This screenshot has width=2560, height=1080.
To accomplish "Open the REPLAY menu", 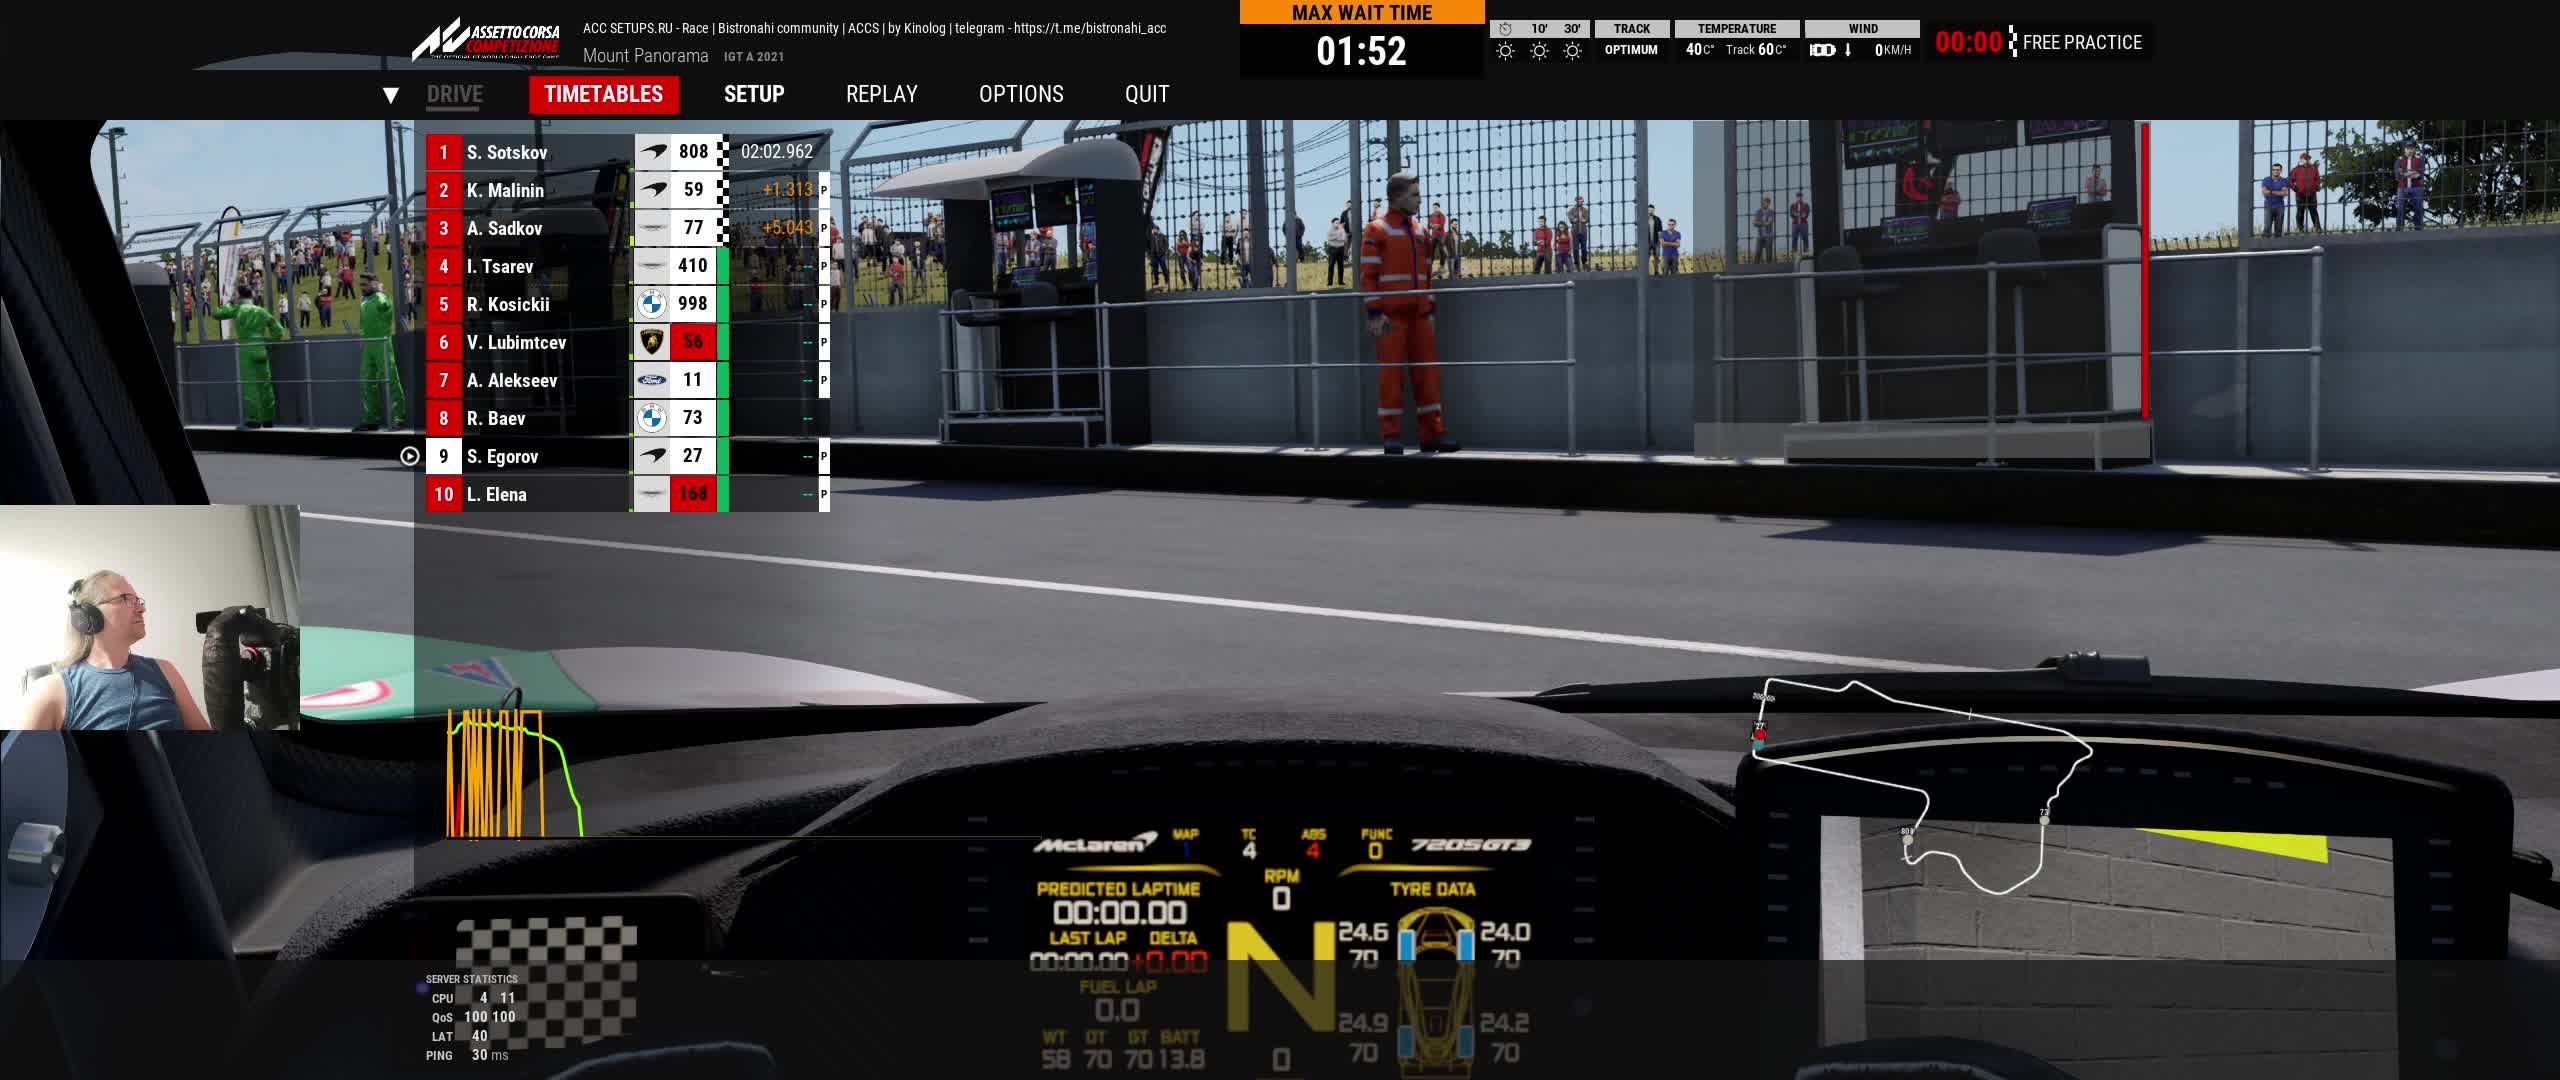I will click(x=881, y=94).
